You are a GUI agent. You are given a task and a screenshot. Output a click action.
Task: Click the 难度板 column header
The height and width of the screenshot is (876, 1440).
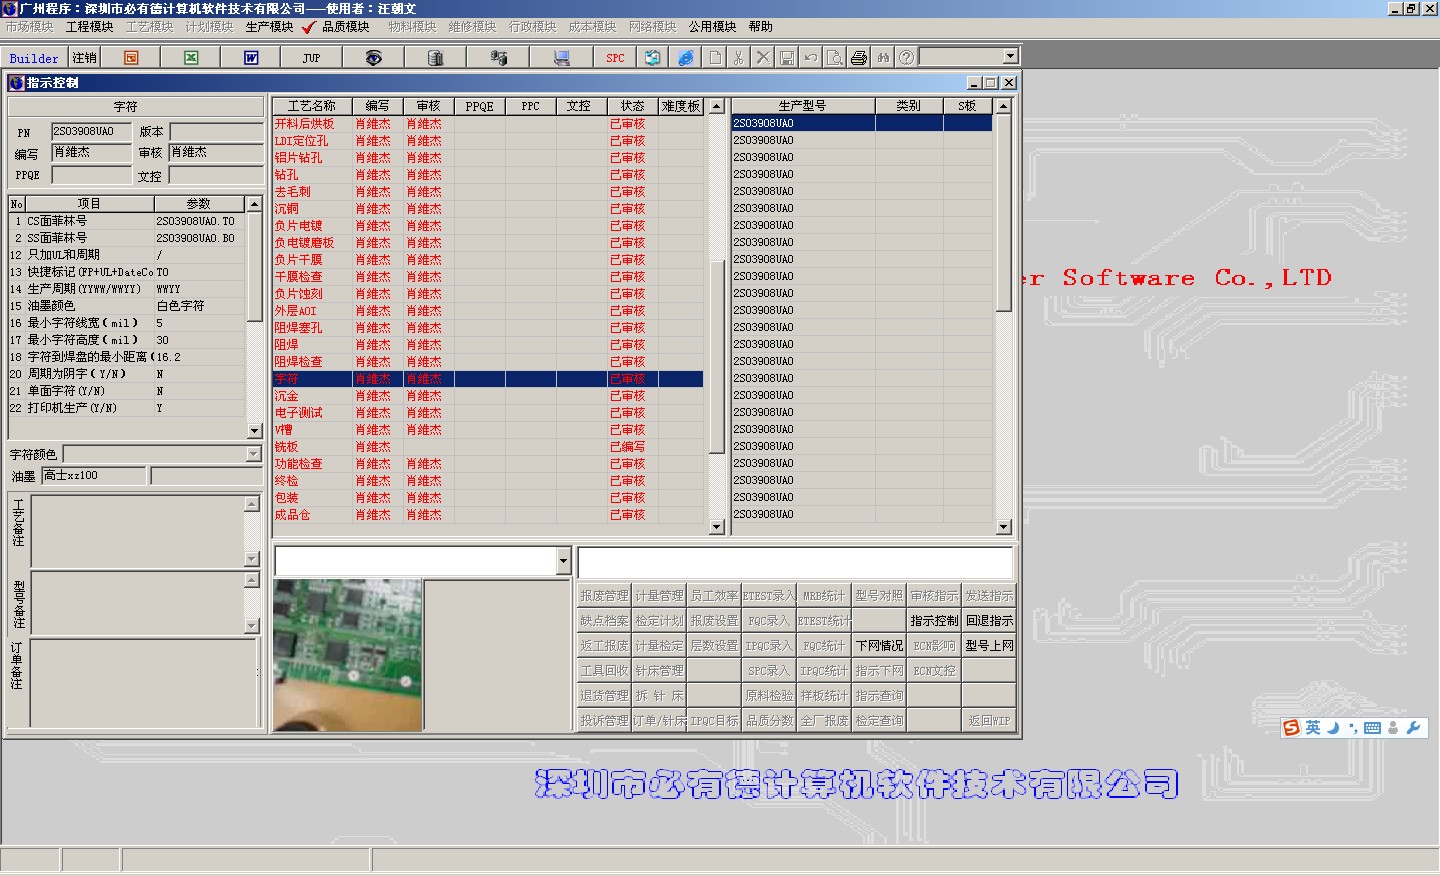click(x=681, y=106)
